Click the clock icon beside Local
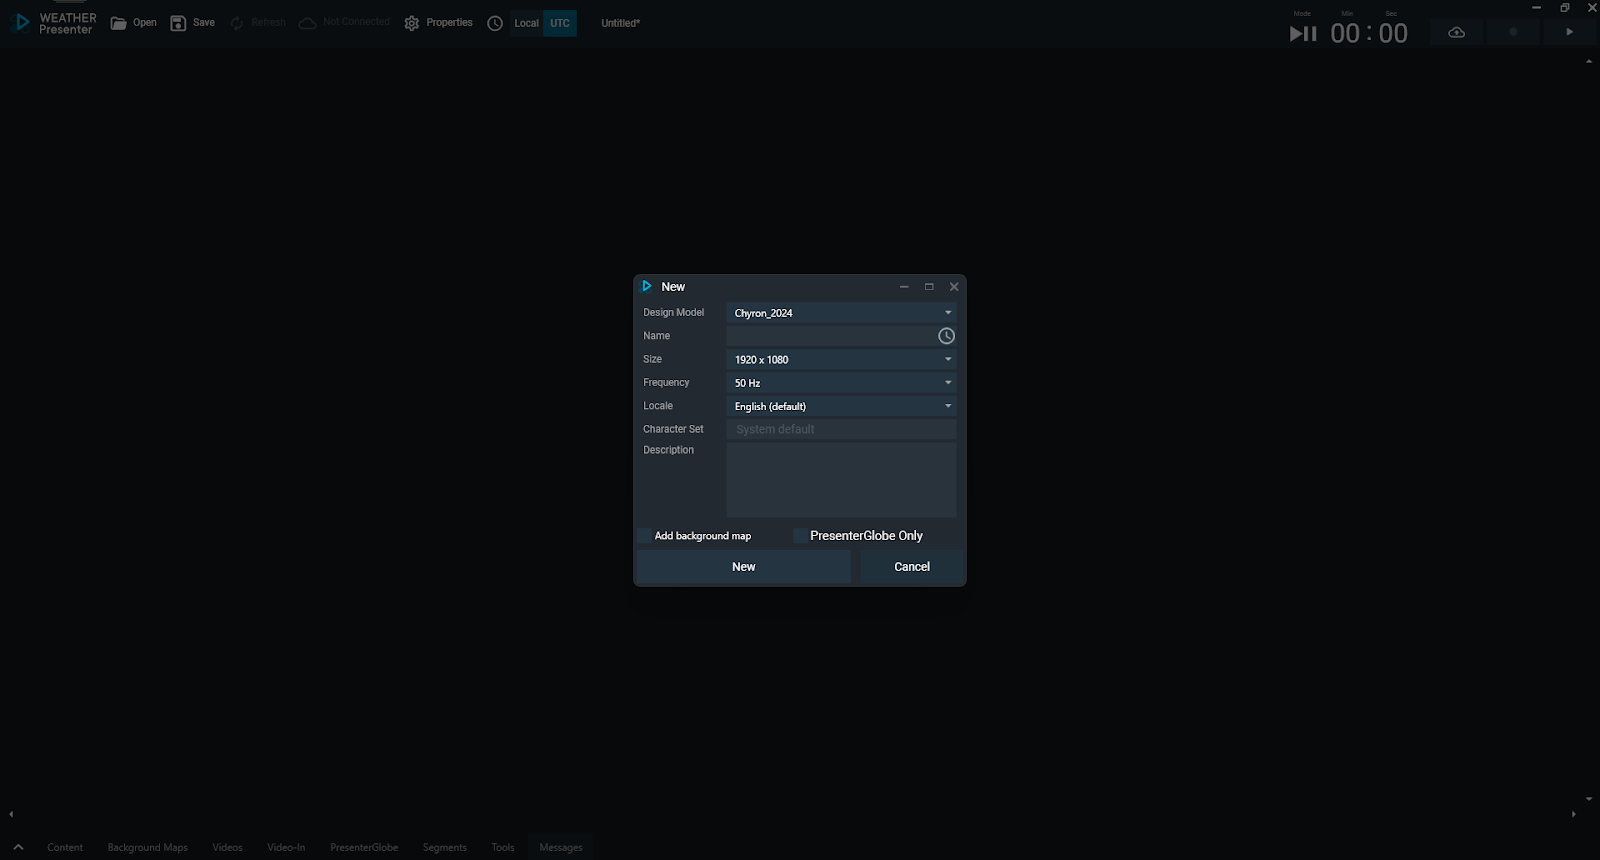This screenshot has width=1600, height=860. coord(495,23)
